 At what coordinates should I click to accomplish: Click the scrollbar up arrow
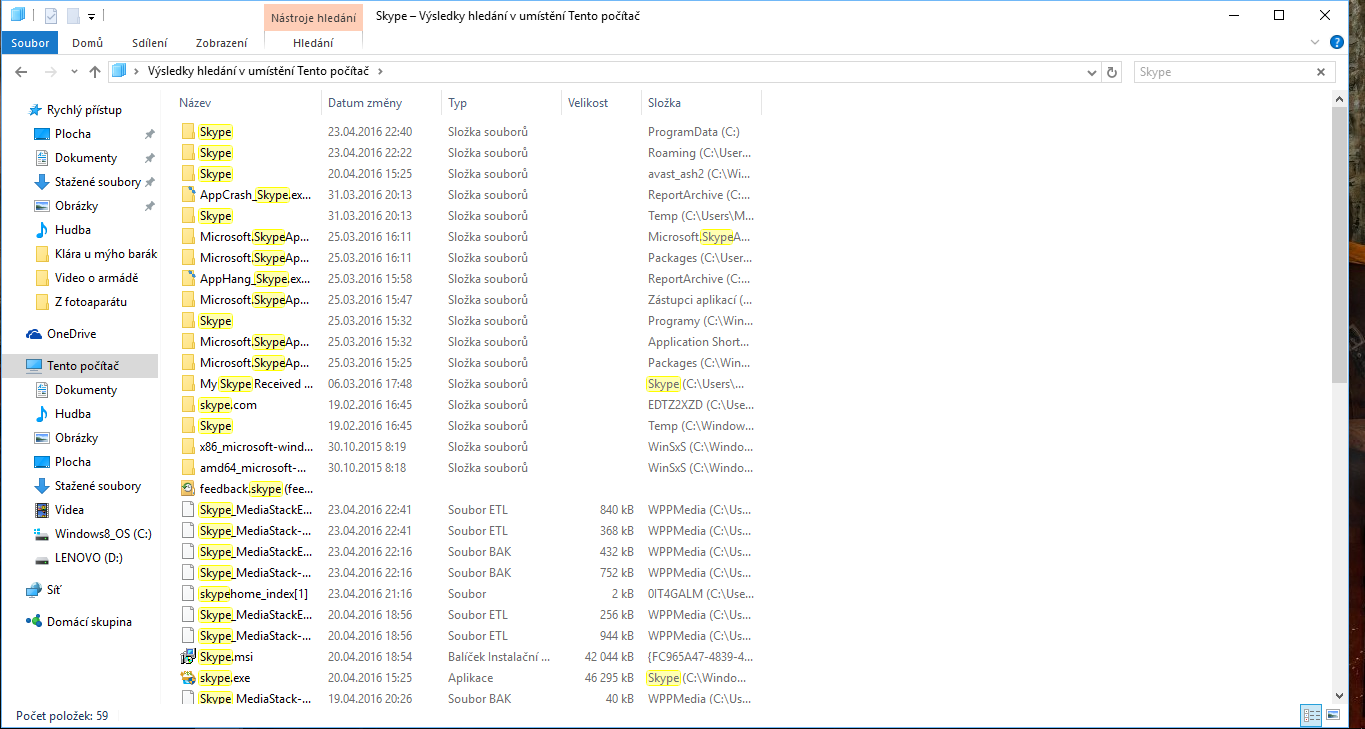point(1340,97)
